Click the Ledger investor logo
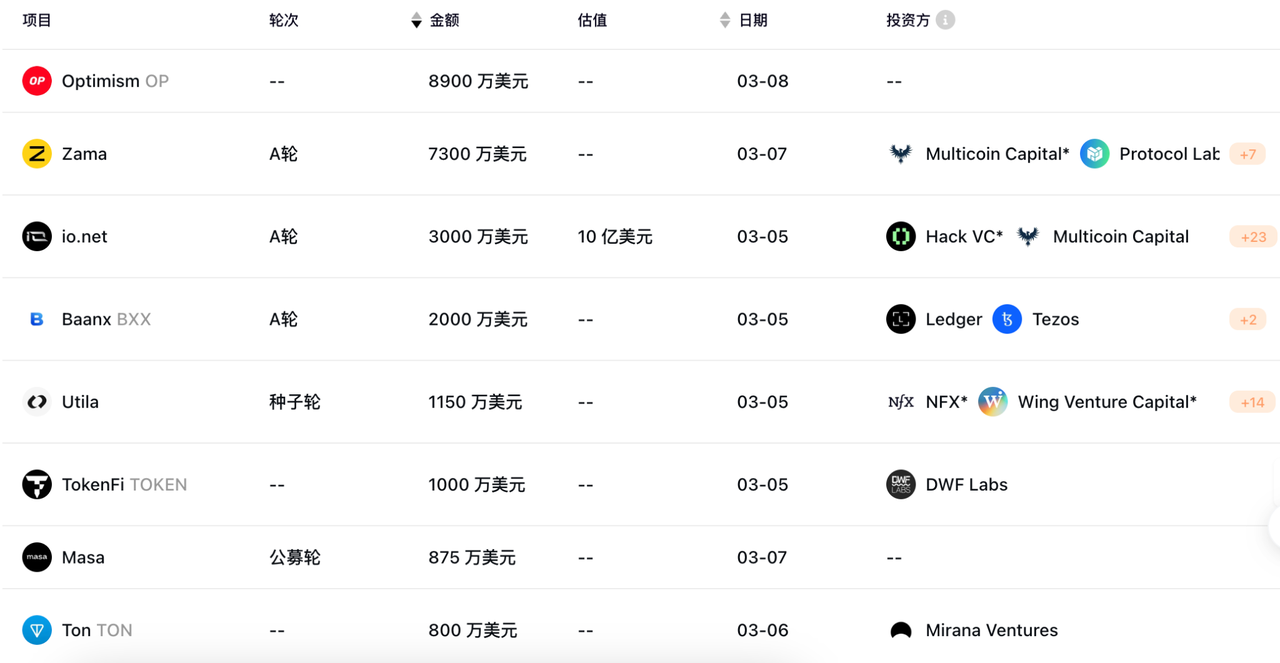 [x=899, y=319]
